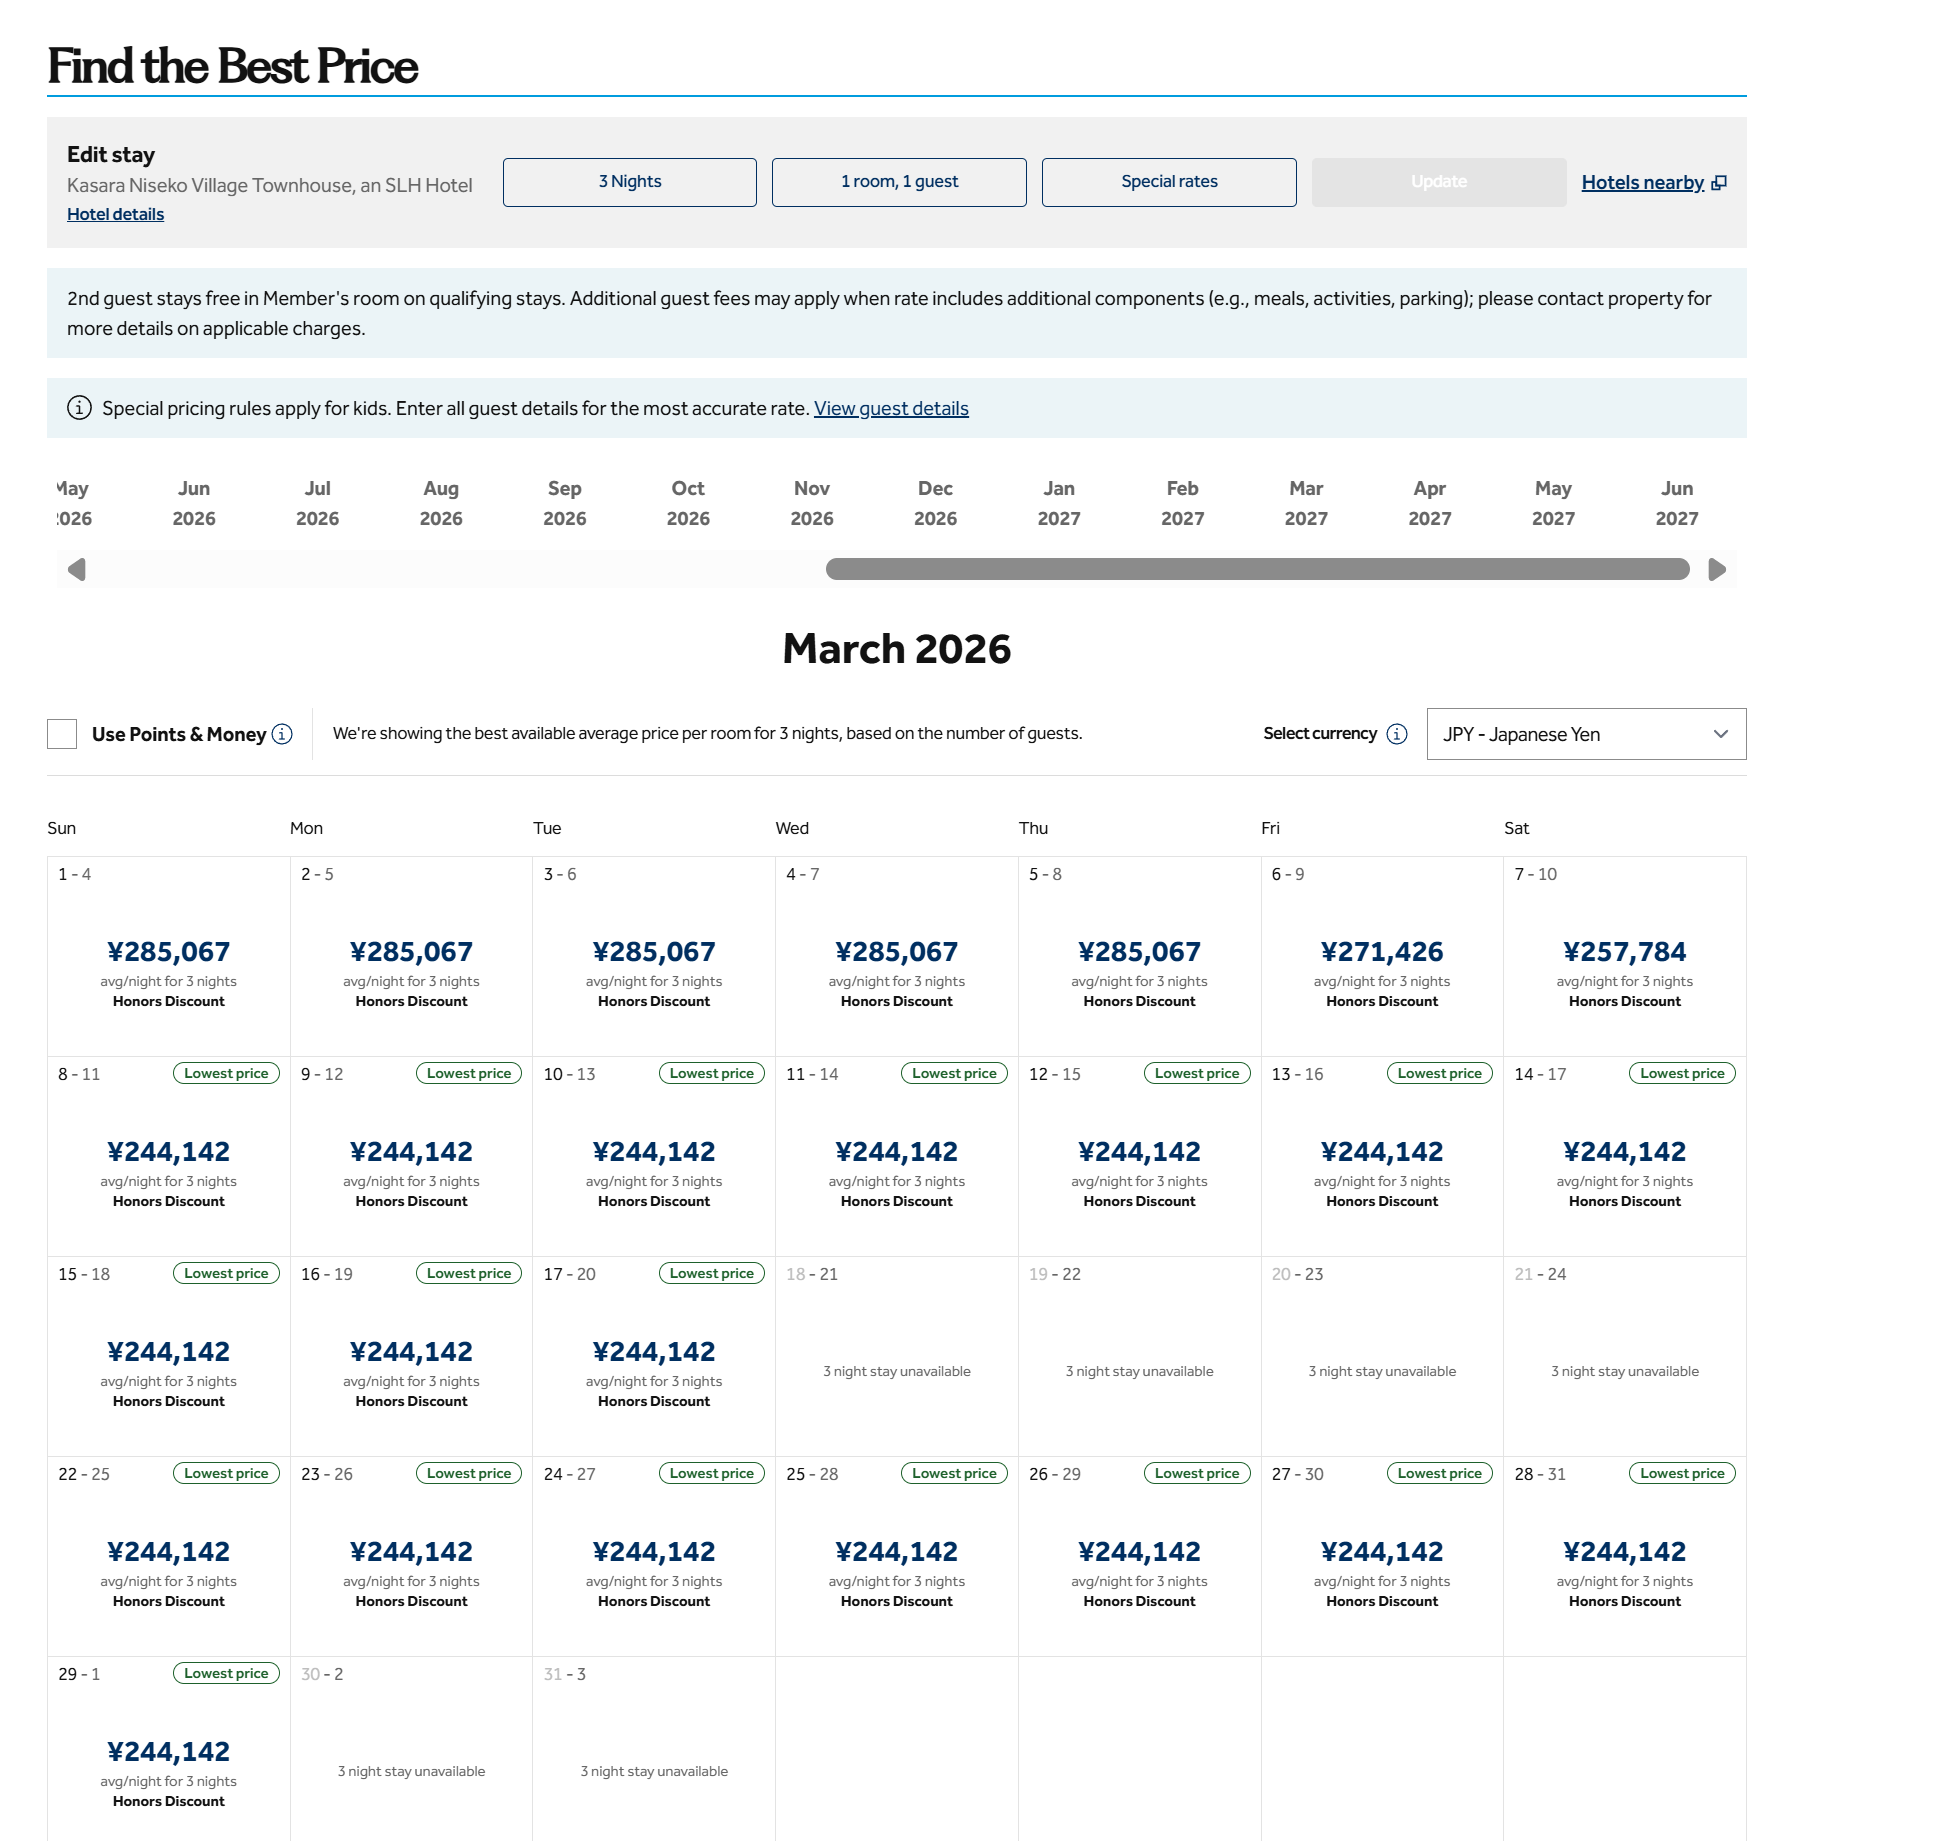The width and height of the screenshot is (1943, 1841).
Task: Select the Dec 2026 month tab
Action: [935, 503]
